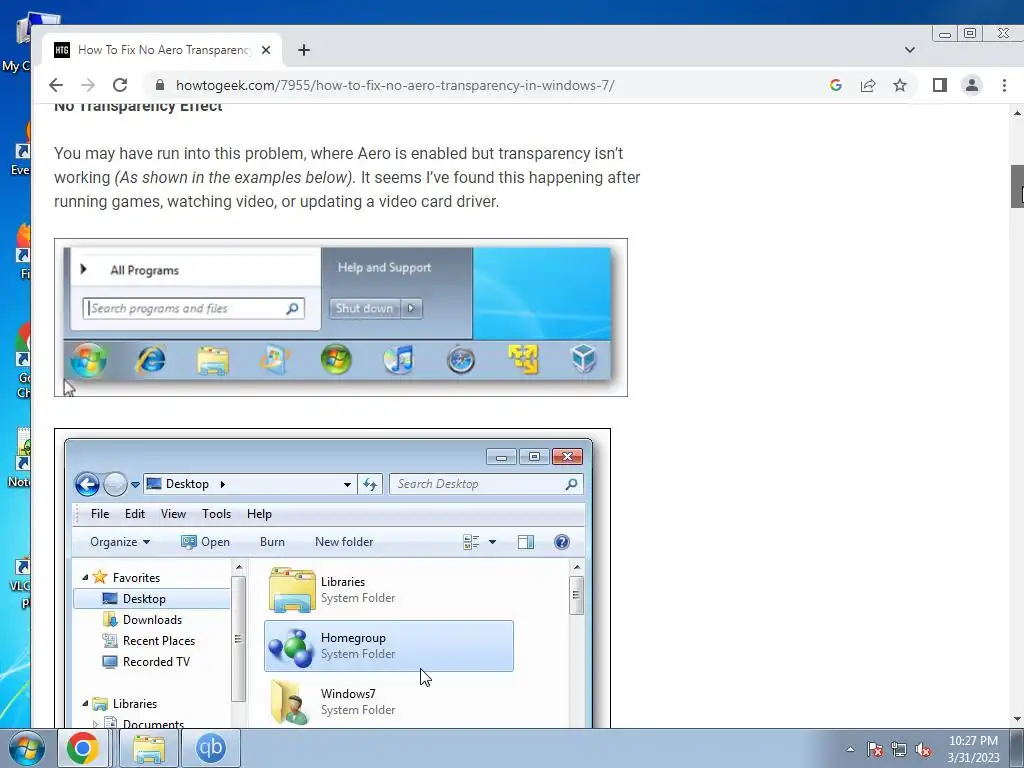The height and width of the screenshot is (768, 1024).
Task: Click File menu in Explorer image
Action: (100, 514)
